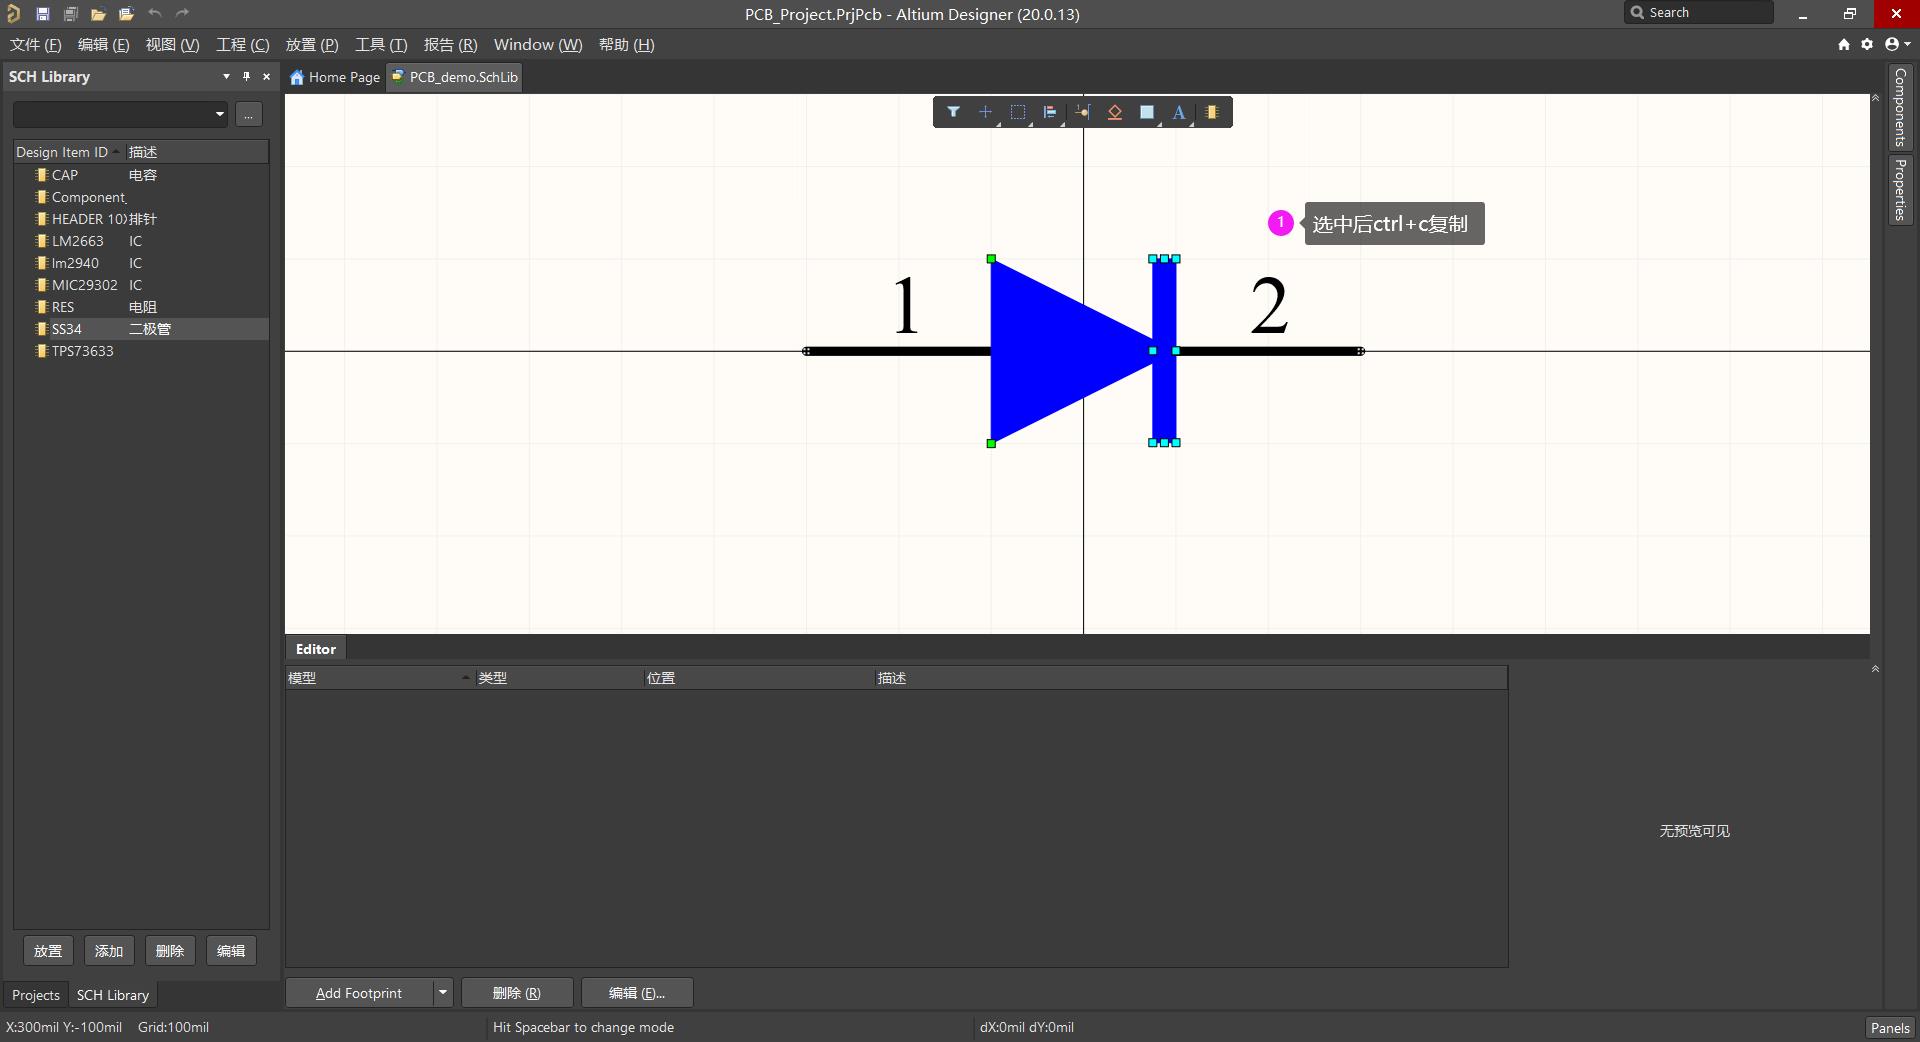Screen dimensions: 1920x1042
Task: Click the Redo arrow icon
Action: coord(182,13)
